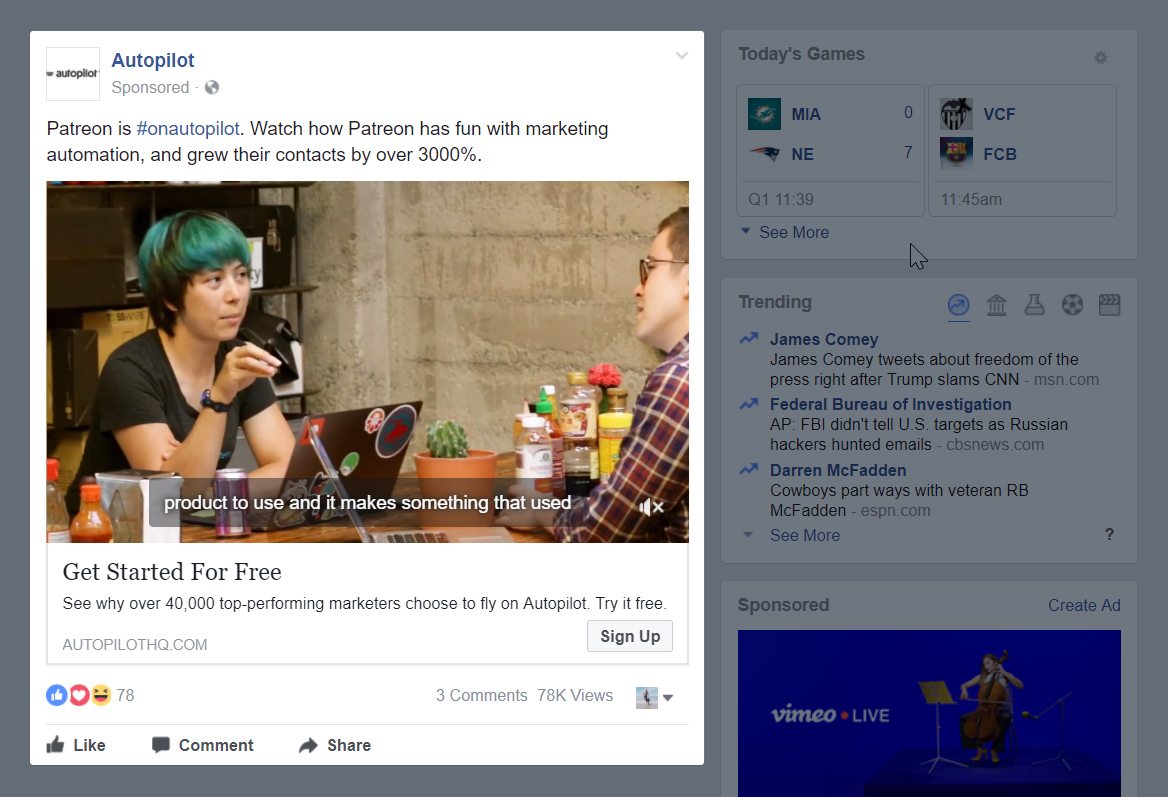Open Today's Games settings gear
The width and height of the screenshot is (1168, 797).
click(x=1101, y=57)
